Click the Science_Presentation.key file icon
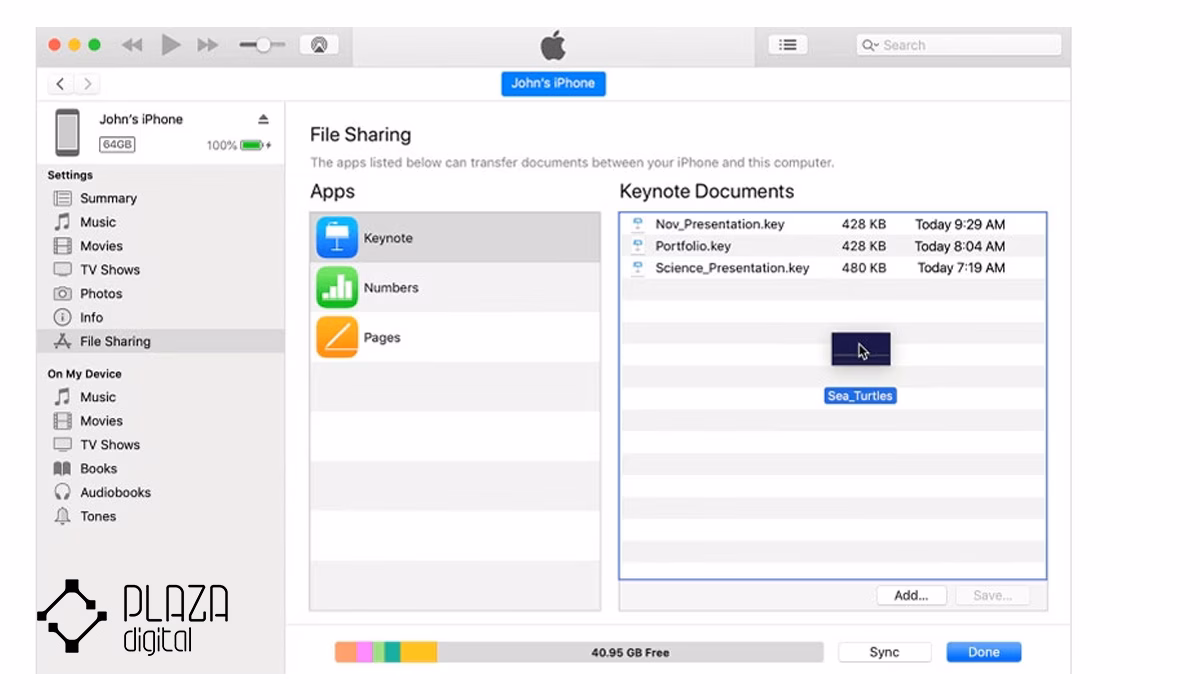Image resolution: width=1200 pixels, height=700 pixels. tap(637, 268)
